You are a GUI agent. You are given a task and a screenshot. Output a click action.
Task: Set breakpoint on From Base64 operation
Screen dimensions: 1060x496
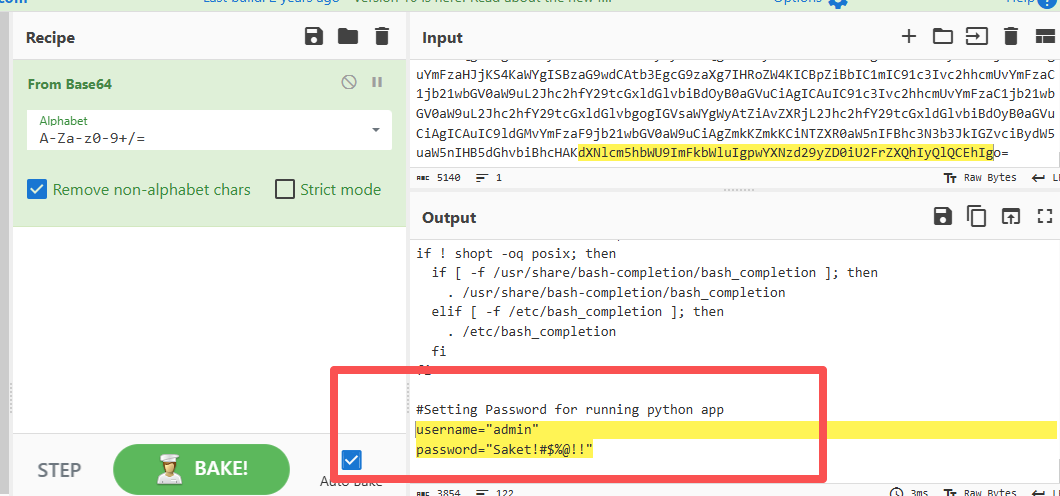pyautogui.click(x=377, y=83)
